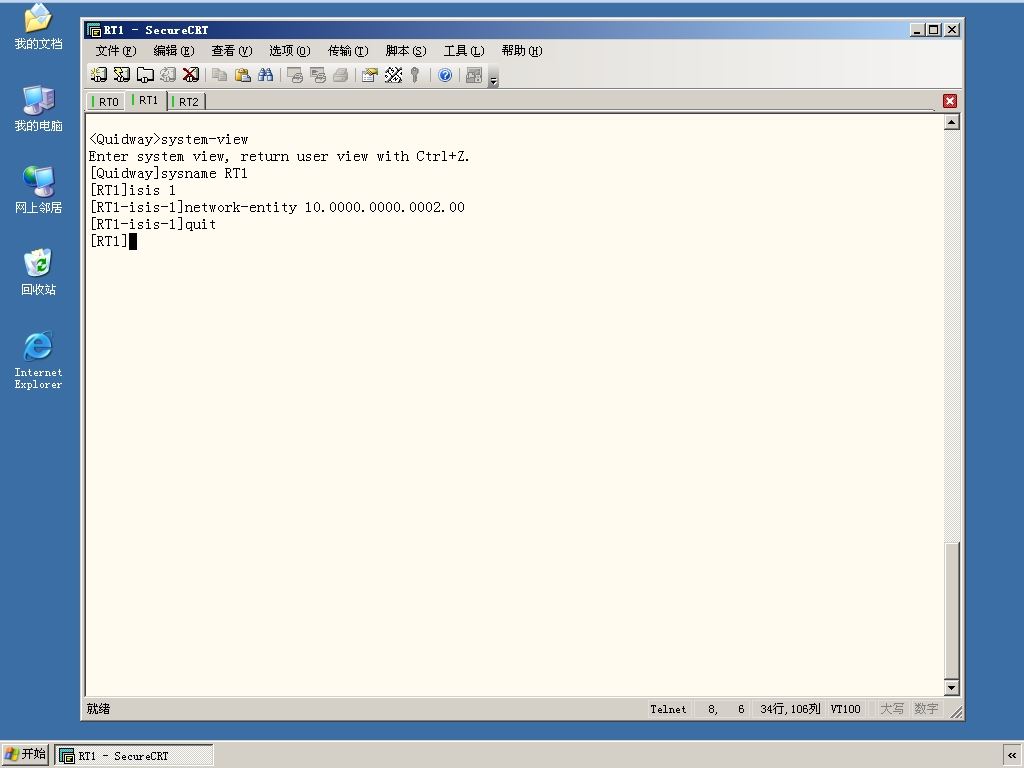This screenshot has width=1024, height=768.
Task: Click the terminal scrollbar up arrow
Action: (x=952, y=122)
